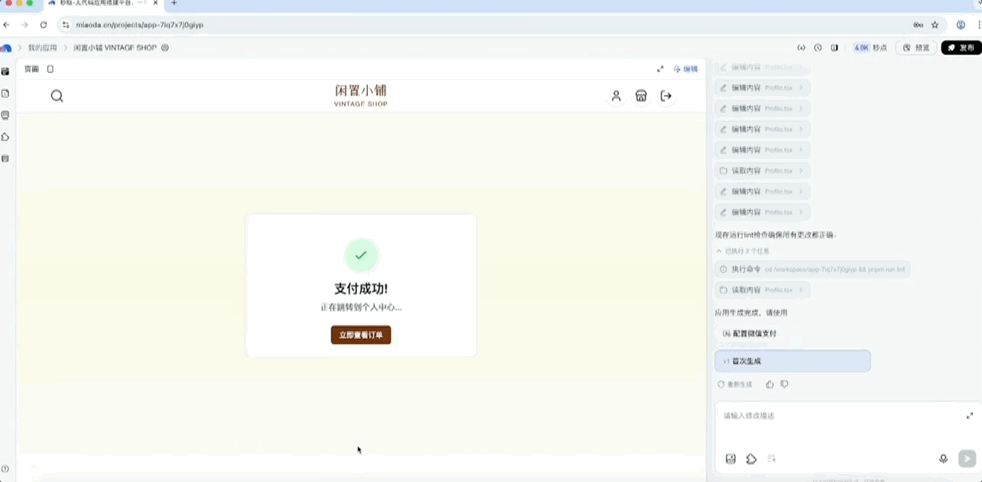The height and width of the screenshot is (482, 982).
Task: Click the microphone voice input icon
Action: (x=943, y=459)
